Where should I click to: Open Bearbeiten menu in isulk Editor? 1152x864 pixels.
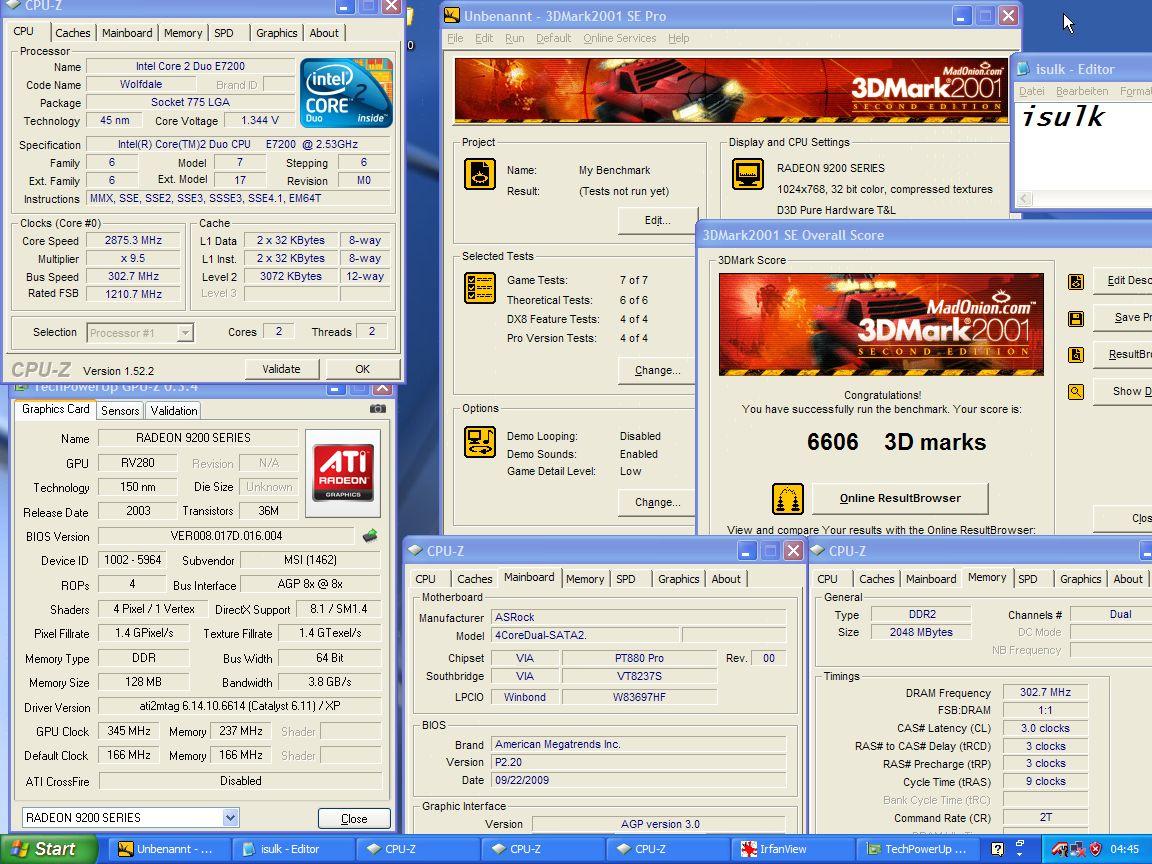point(1082,91)
